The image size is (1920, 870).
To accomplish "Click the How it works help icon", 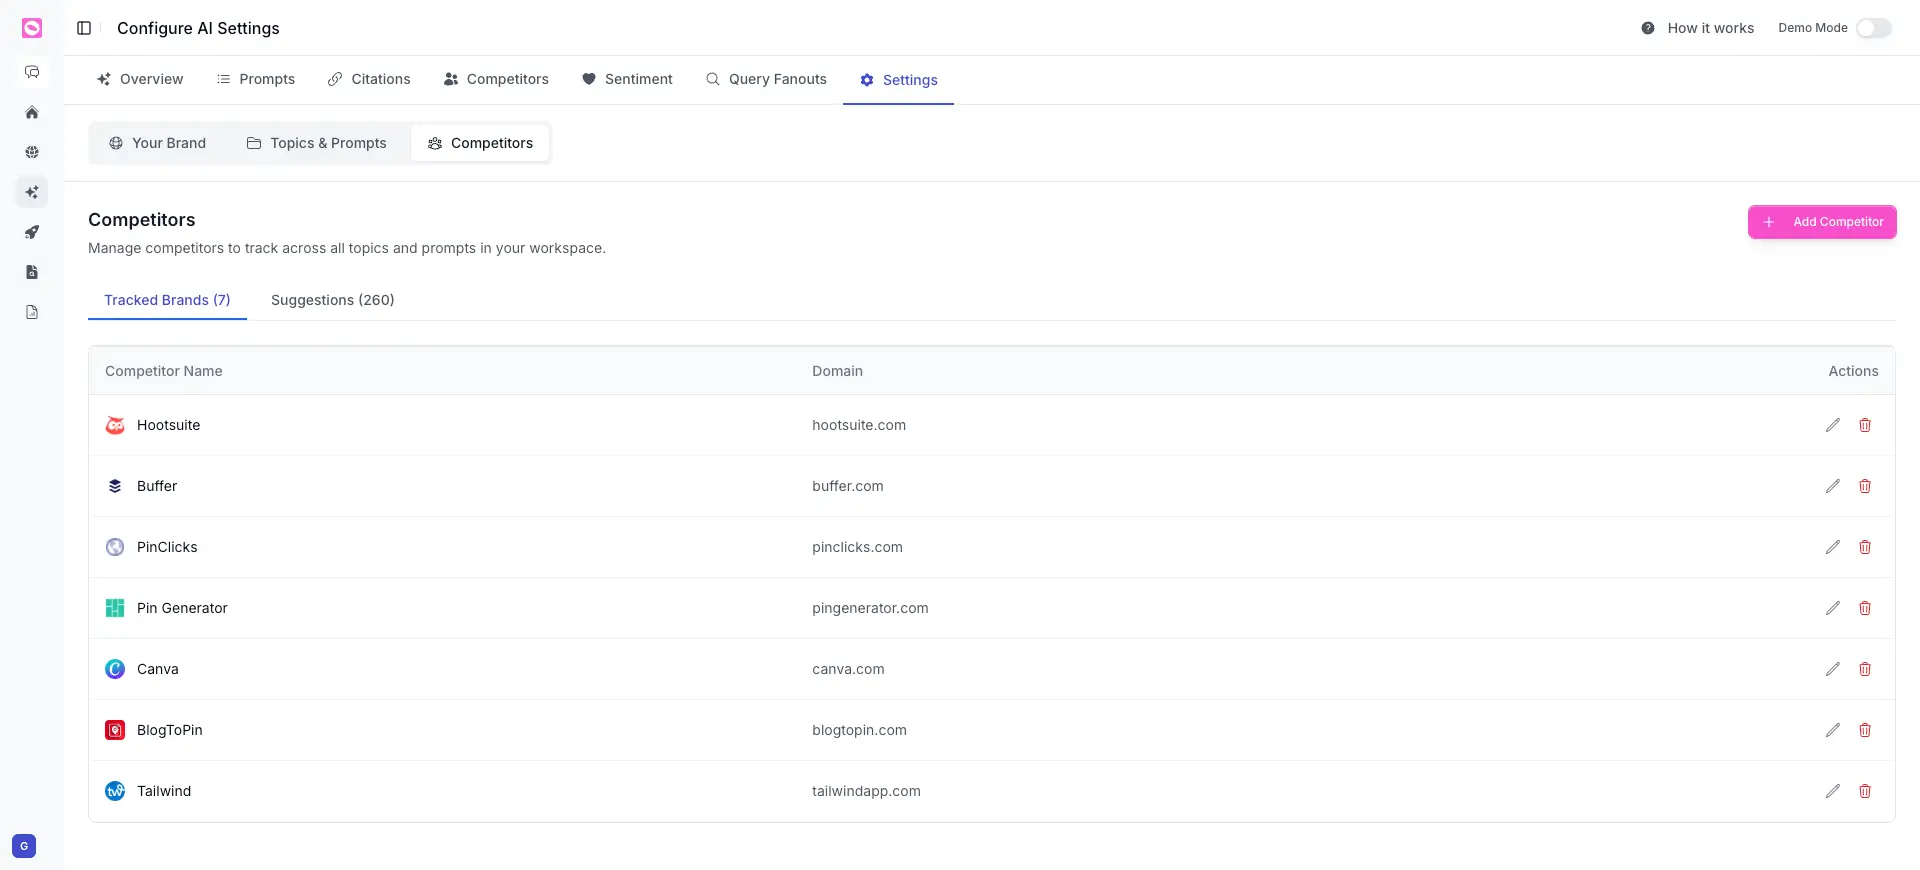I will (1648, 28).
